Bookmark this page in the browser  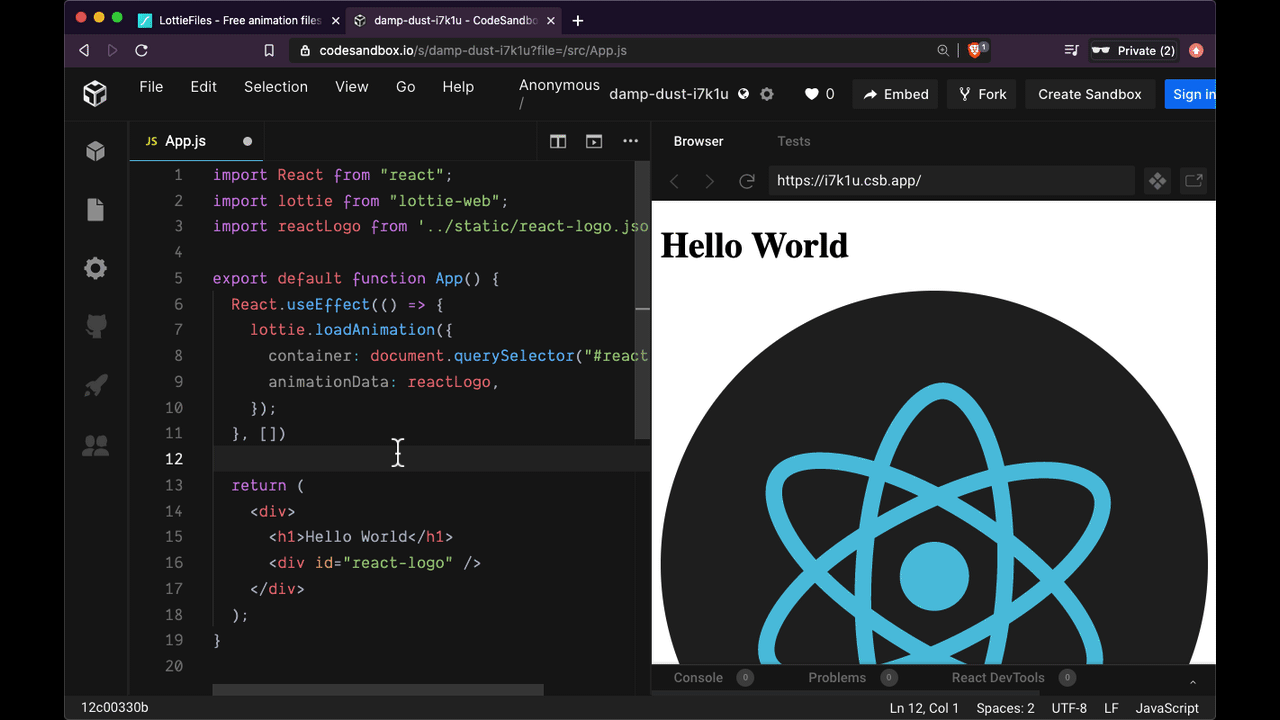coord(269,50)
